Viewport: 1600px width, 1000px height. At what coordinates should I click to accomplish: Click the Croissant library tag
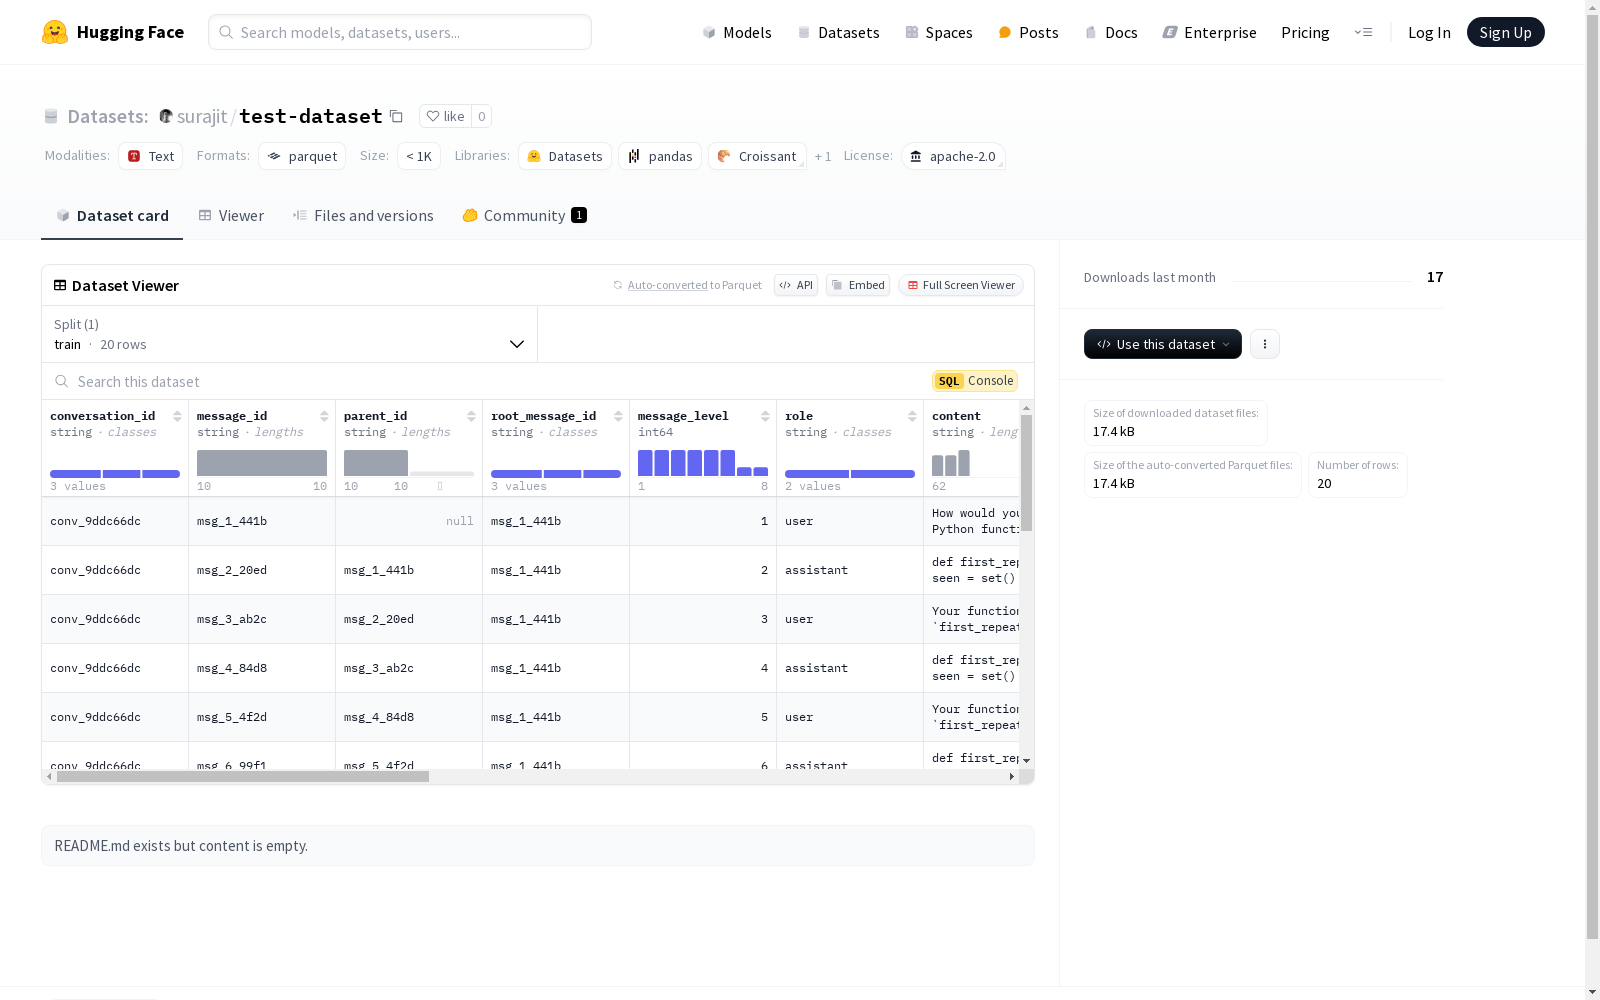pos(757,156)
